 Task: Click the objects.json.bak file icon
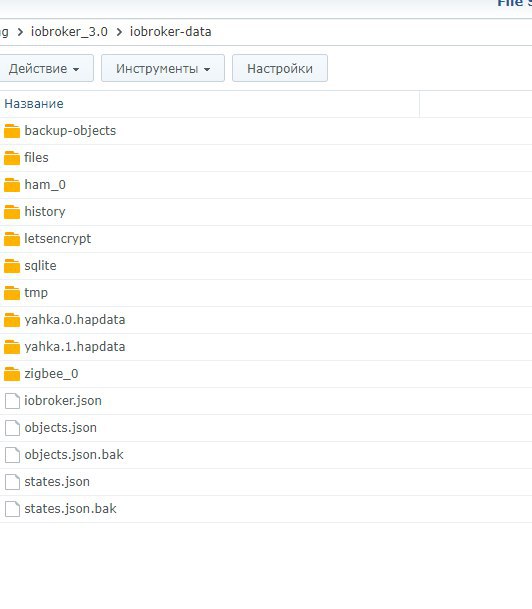coord(12,455)
